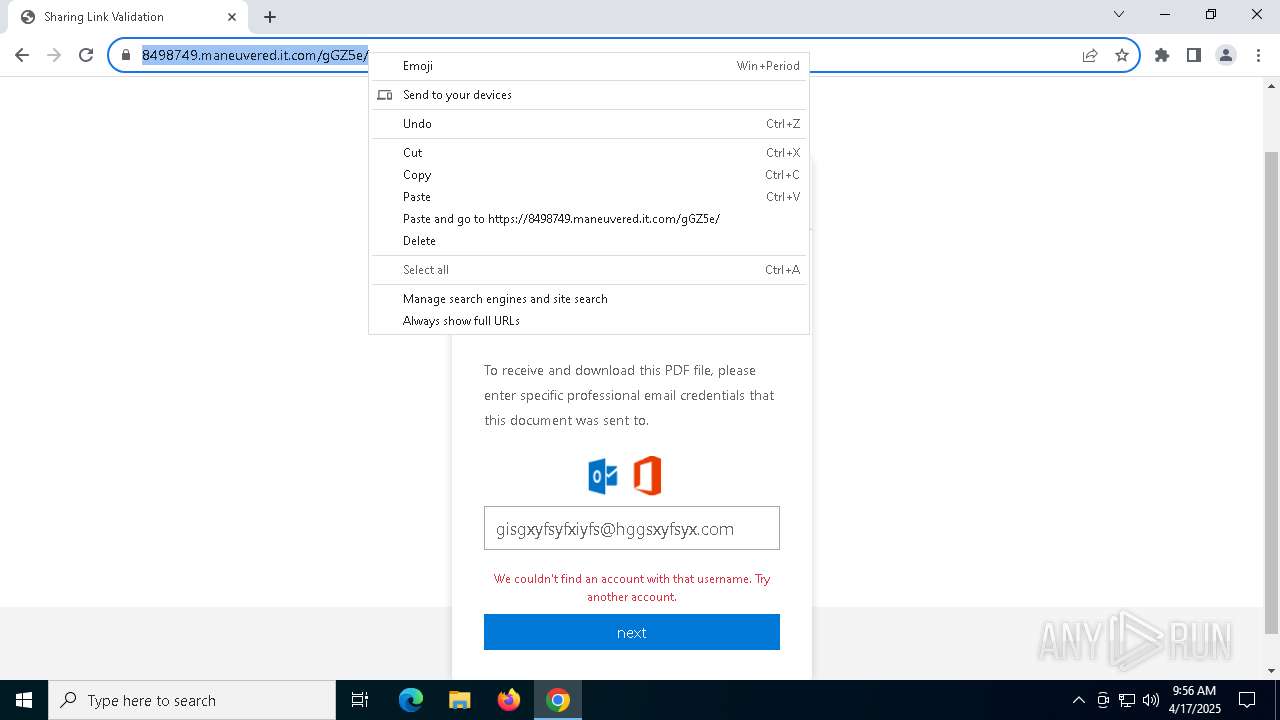Open the notification center icon
The width and height of the screenshot is (1280, 720).
1247,700
